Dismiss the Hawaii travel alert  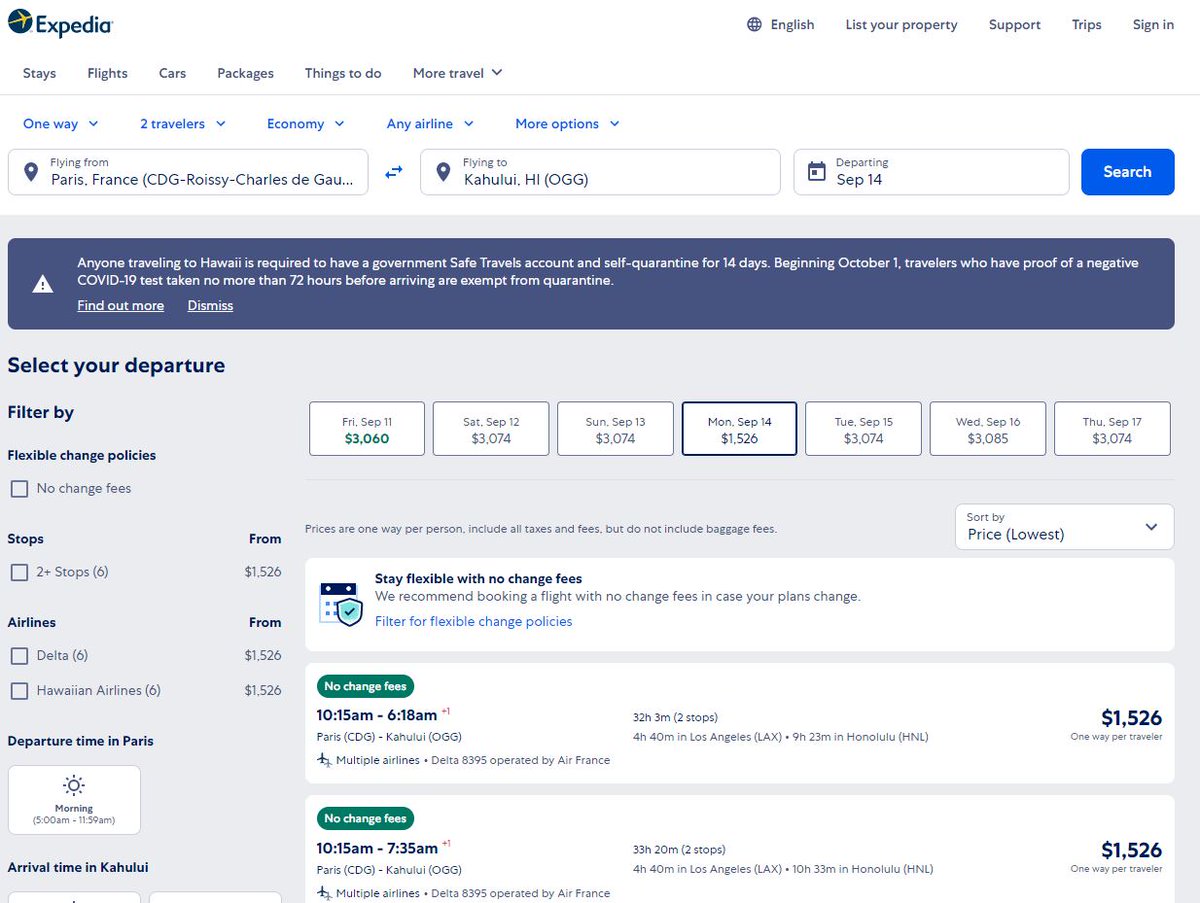coord(210,306)
